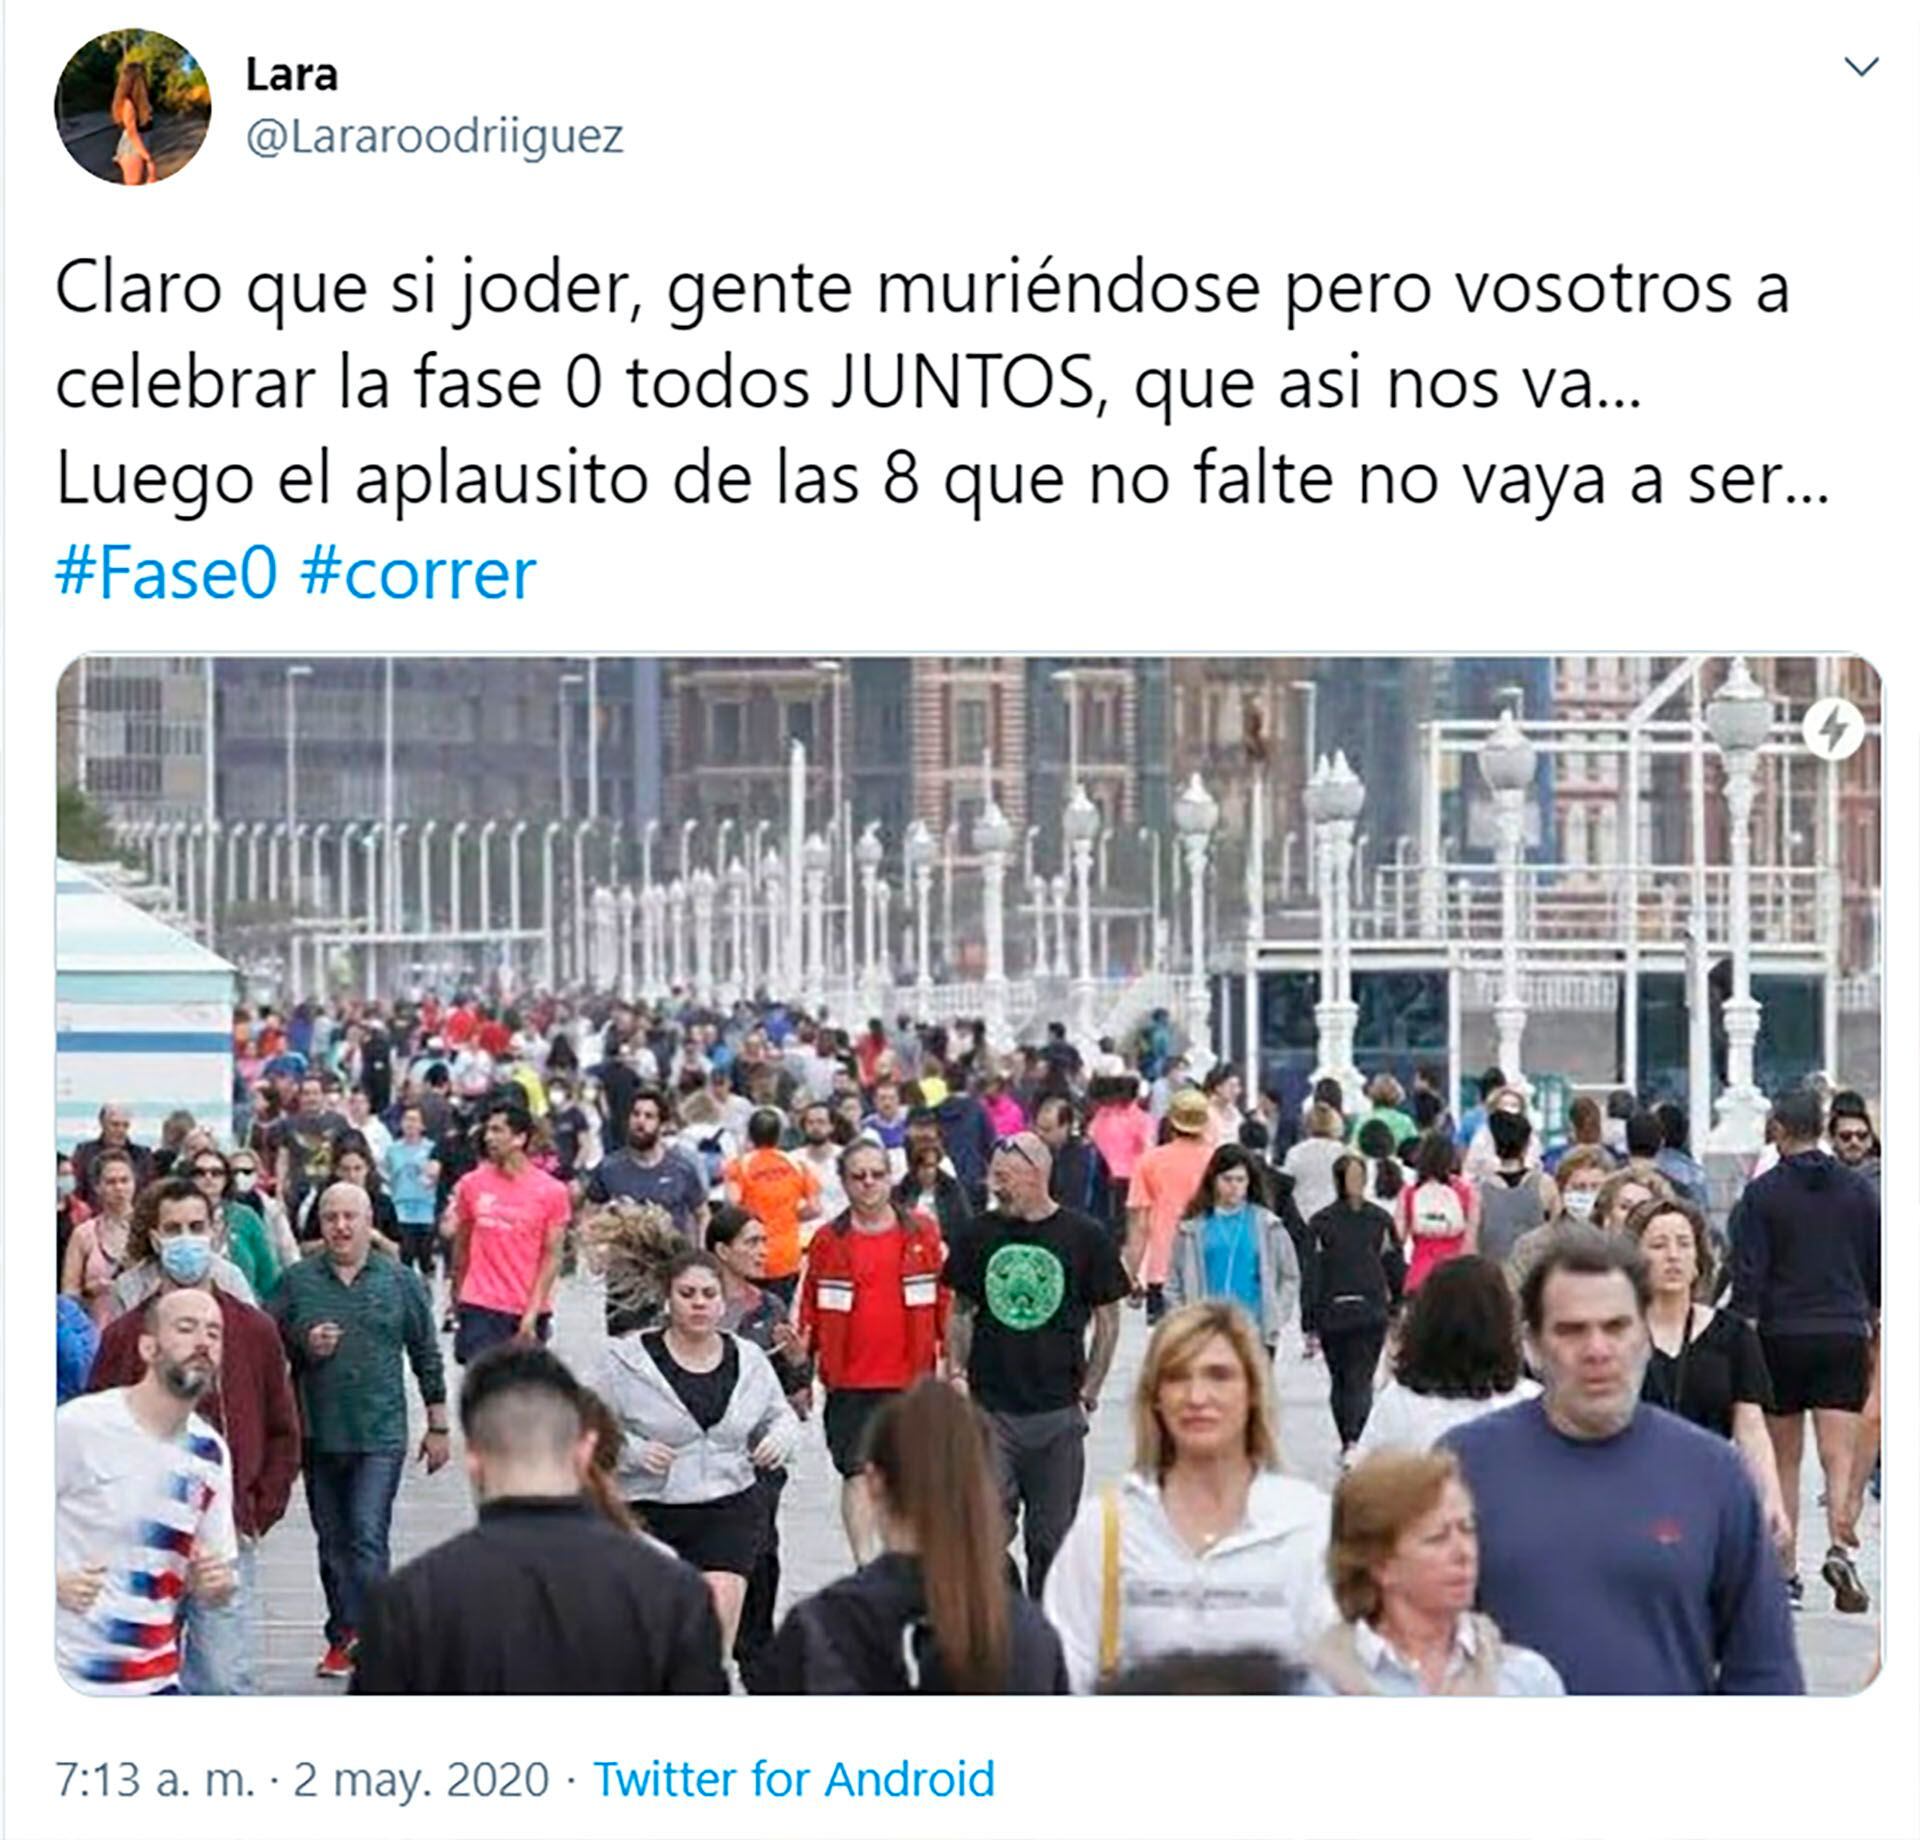The image size is (1920, 1840).
Task: Click the word JUNTOS in the tweet
Action: pyautogui.click(x=961, y=385)
